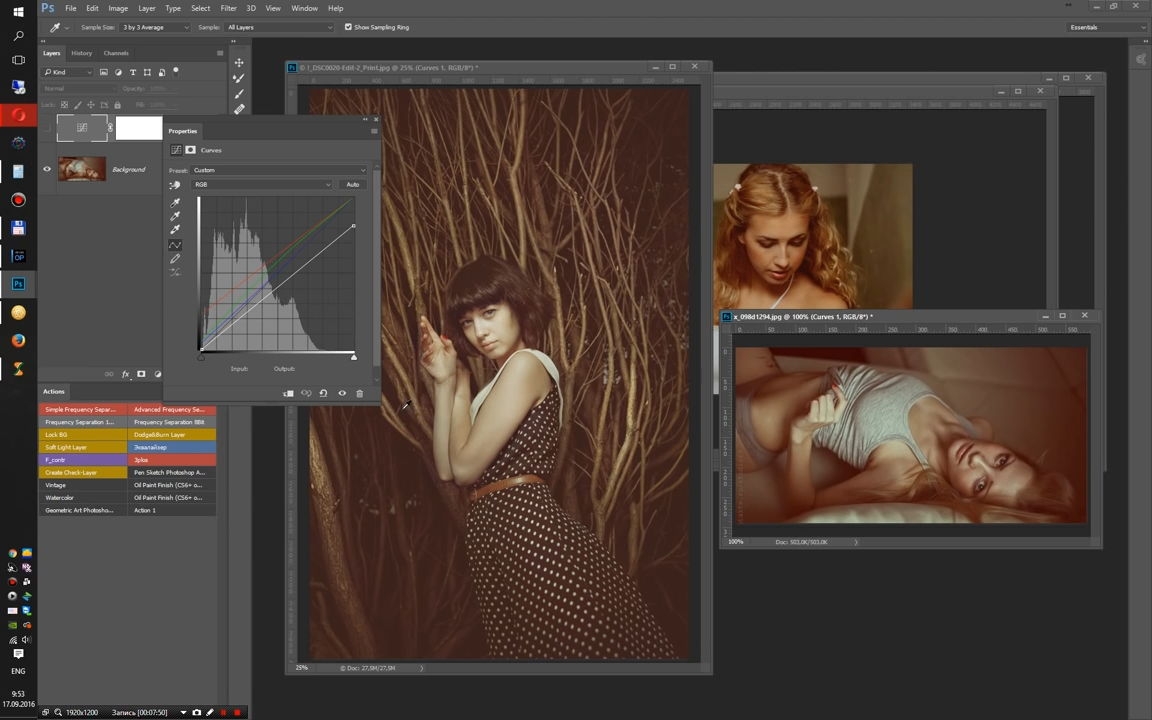
Task: Open the blend mode Normal dropdown
Action: pos(79,88)
